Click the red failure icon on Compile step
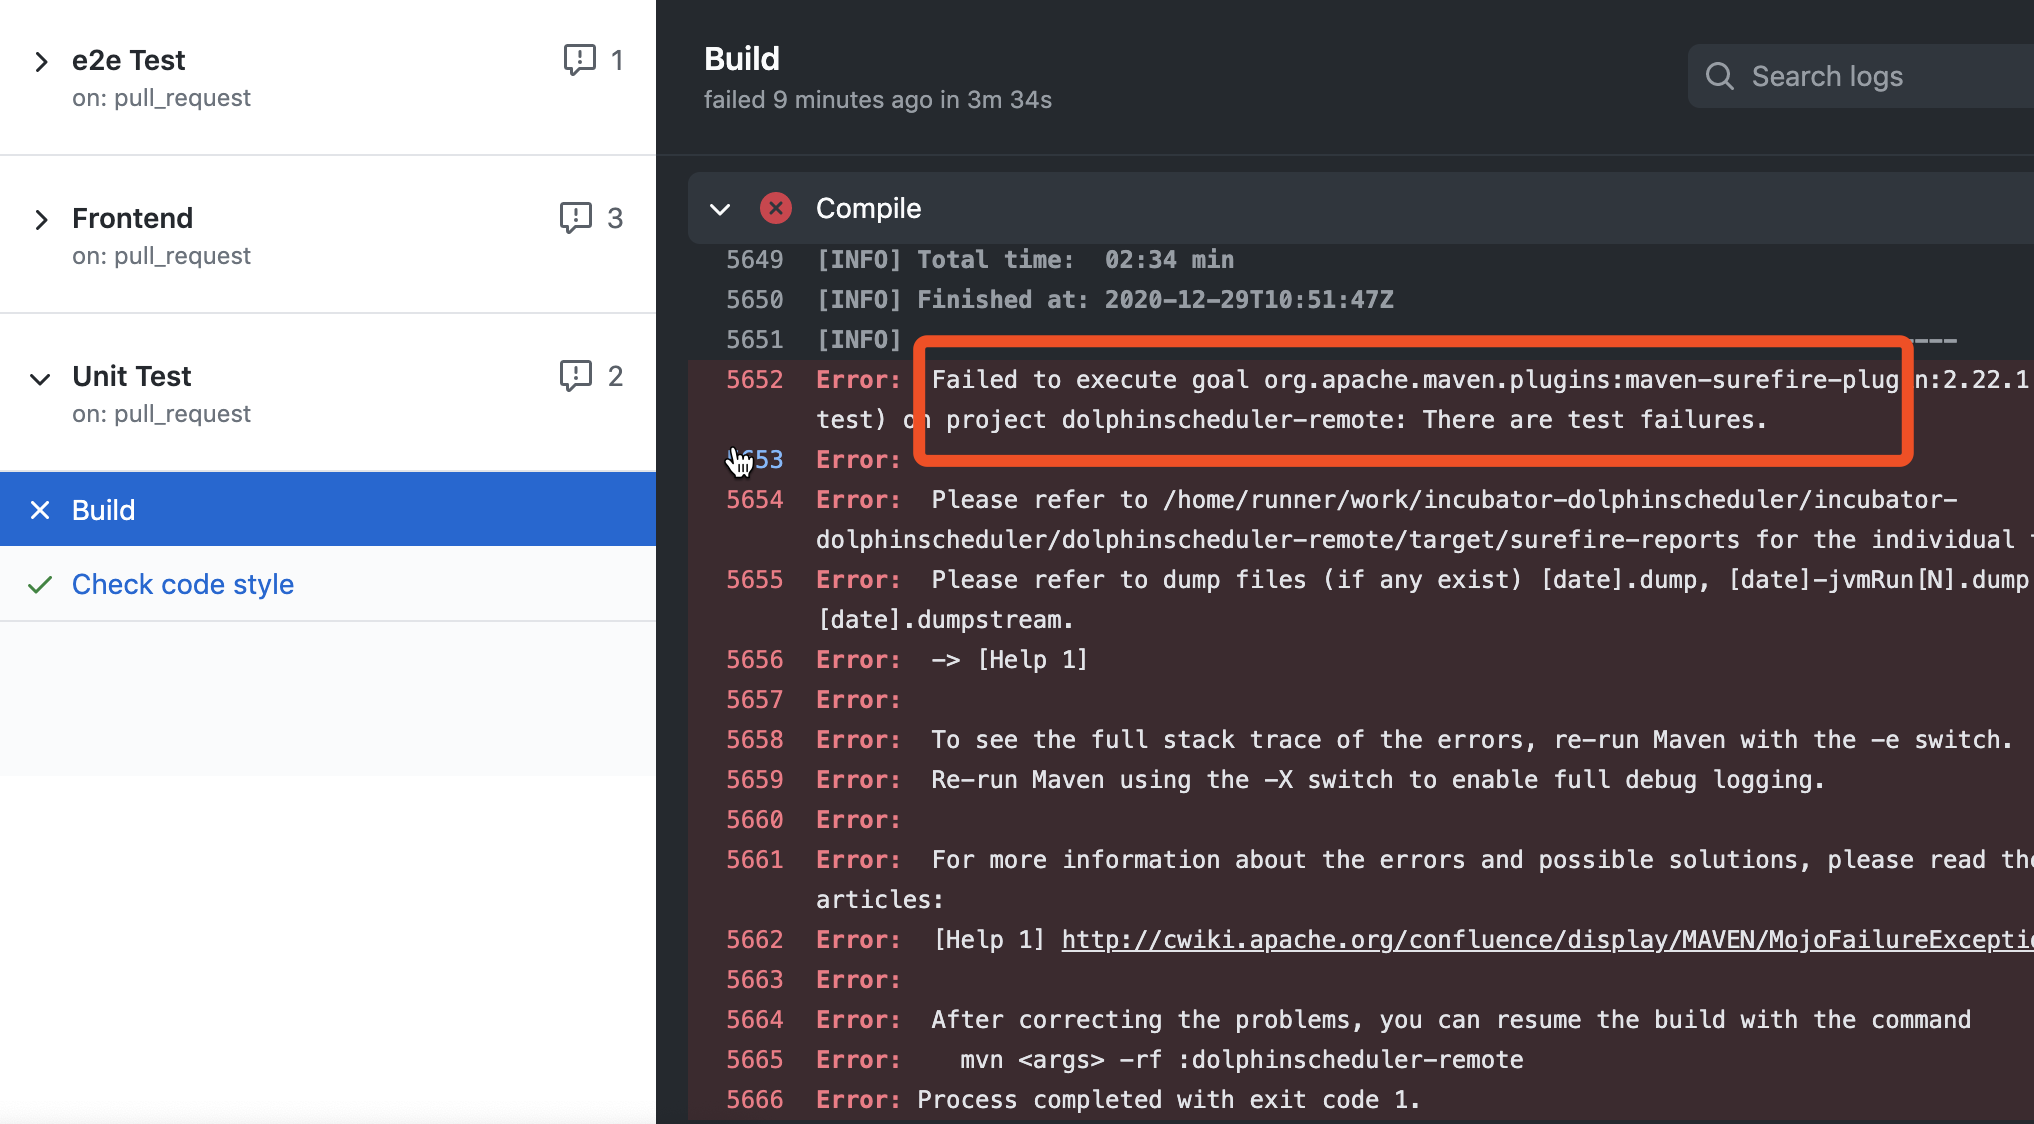2034x1124 pixels. (776, 208)
